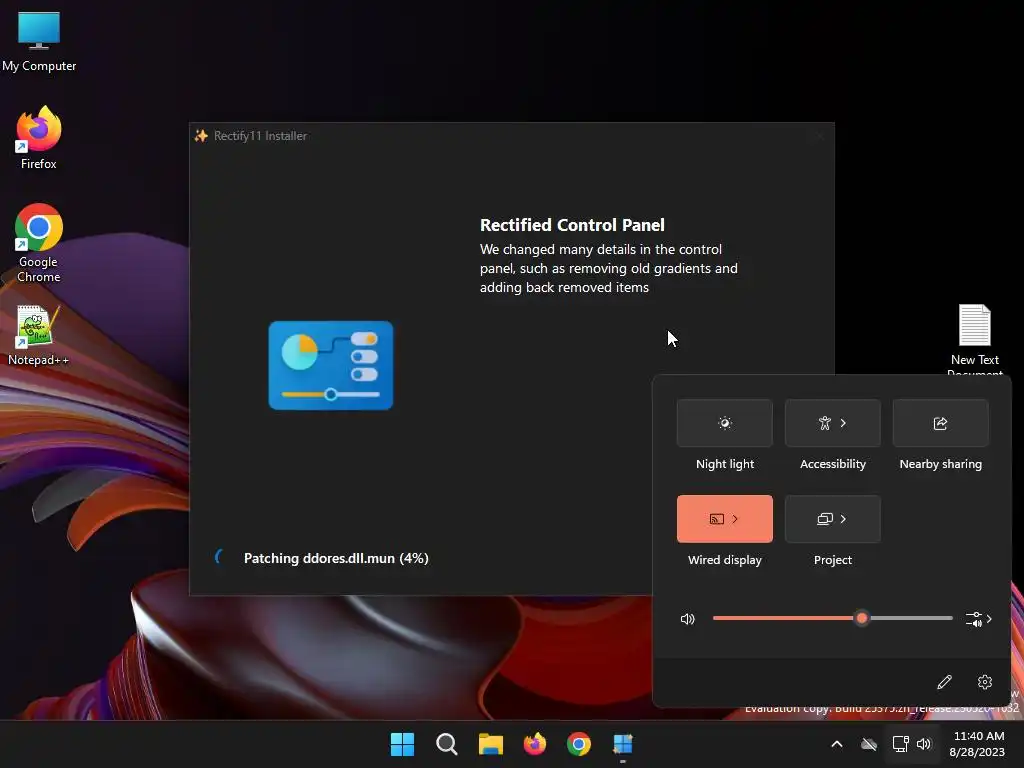
Task: Click the Rectify11 Installer title bar icon
Action: [201, 135]
